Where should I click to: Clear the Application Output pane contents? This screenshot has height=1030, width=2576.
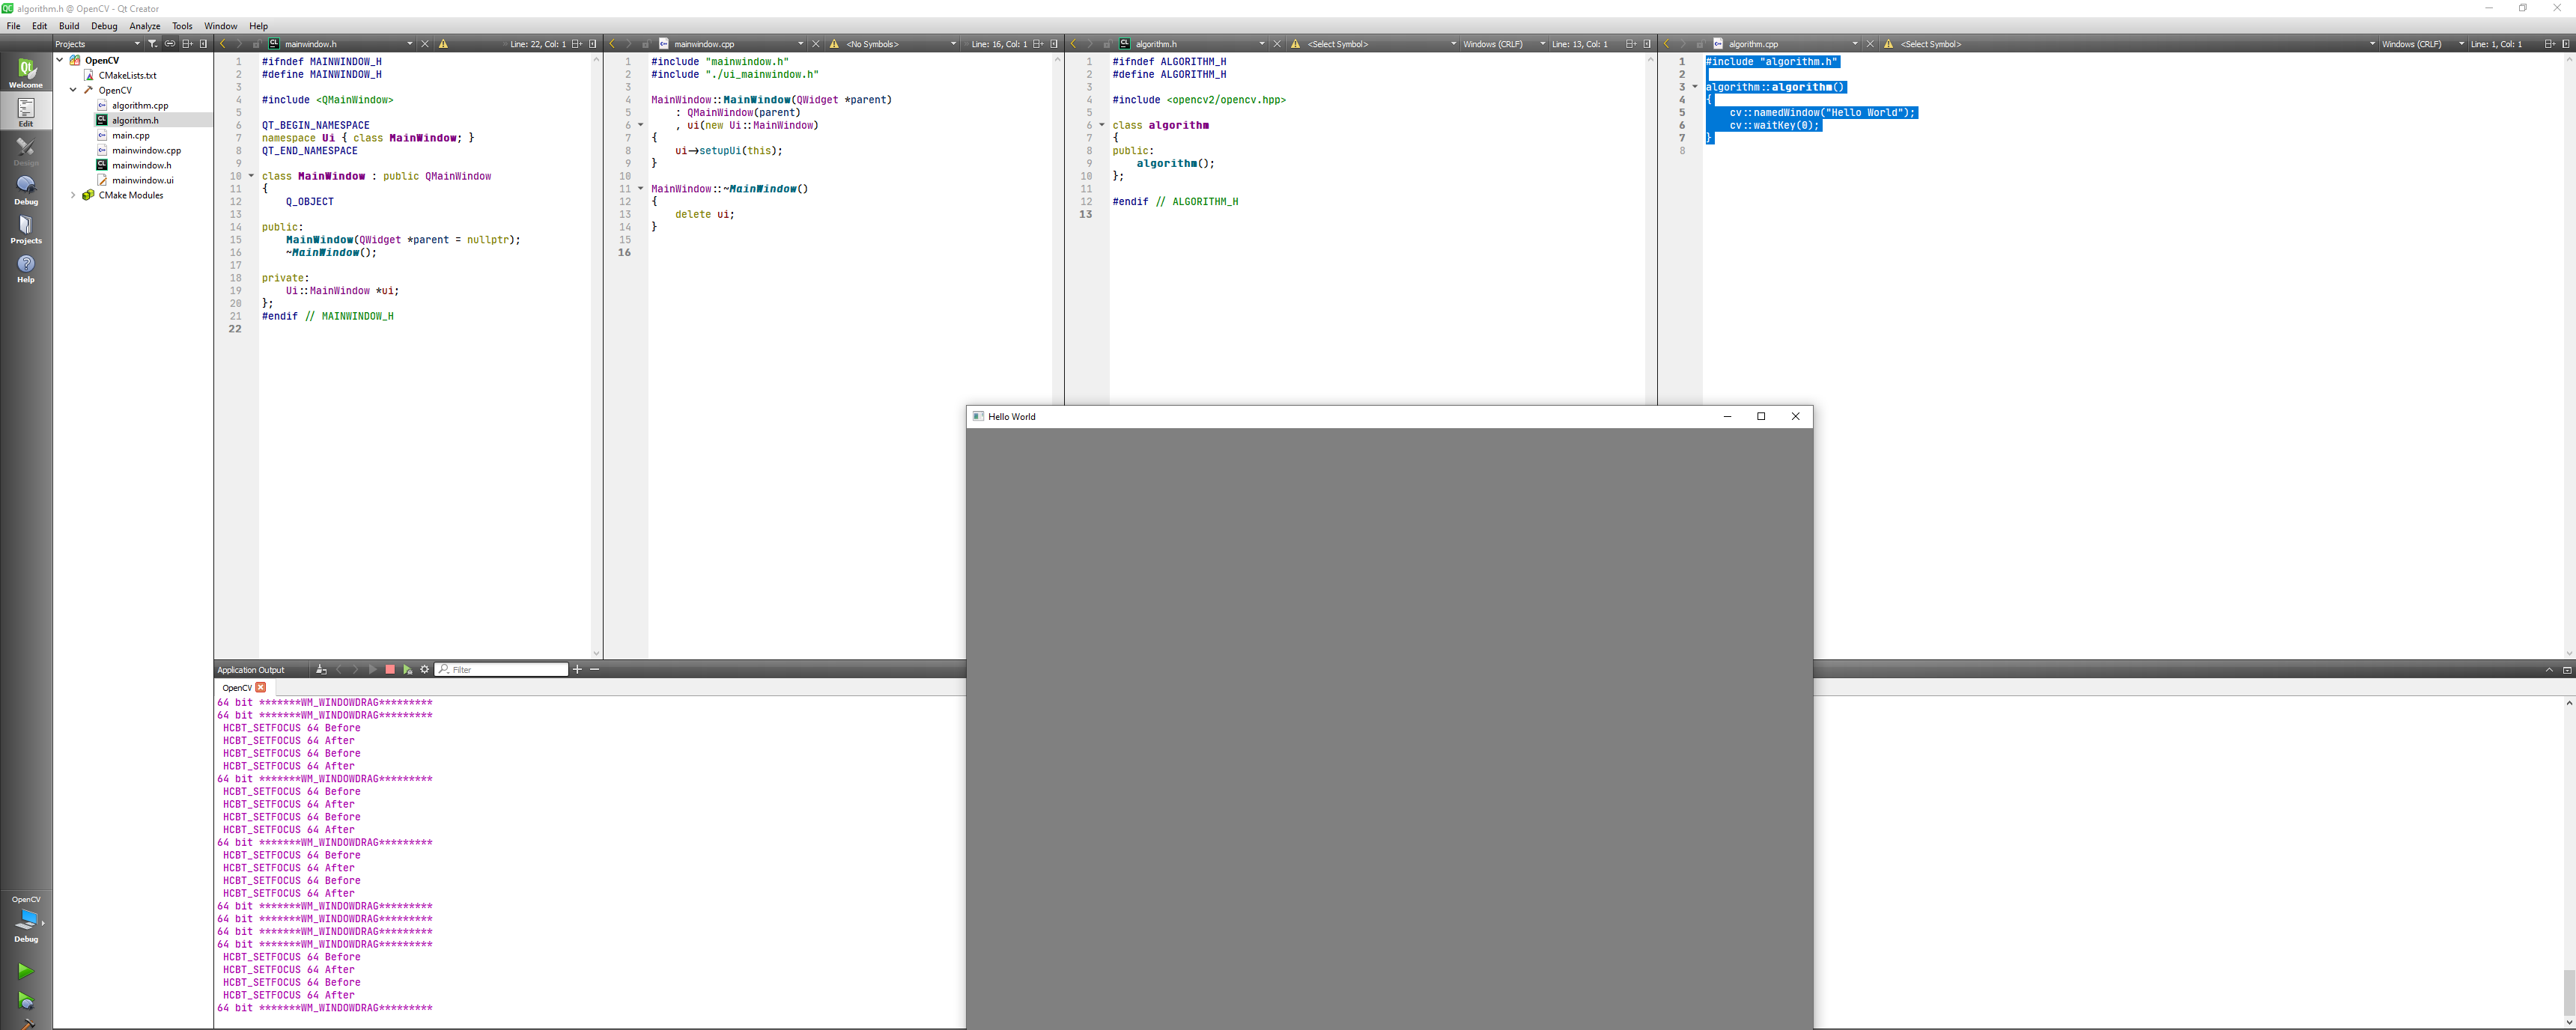(321, 670)
